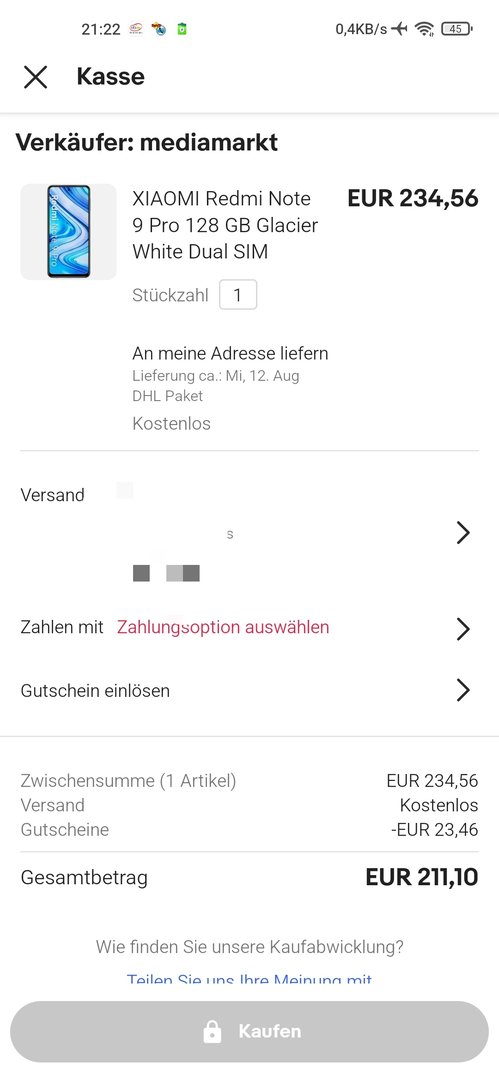Tap the battery level indicator

click(456, 29)
